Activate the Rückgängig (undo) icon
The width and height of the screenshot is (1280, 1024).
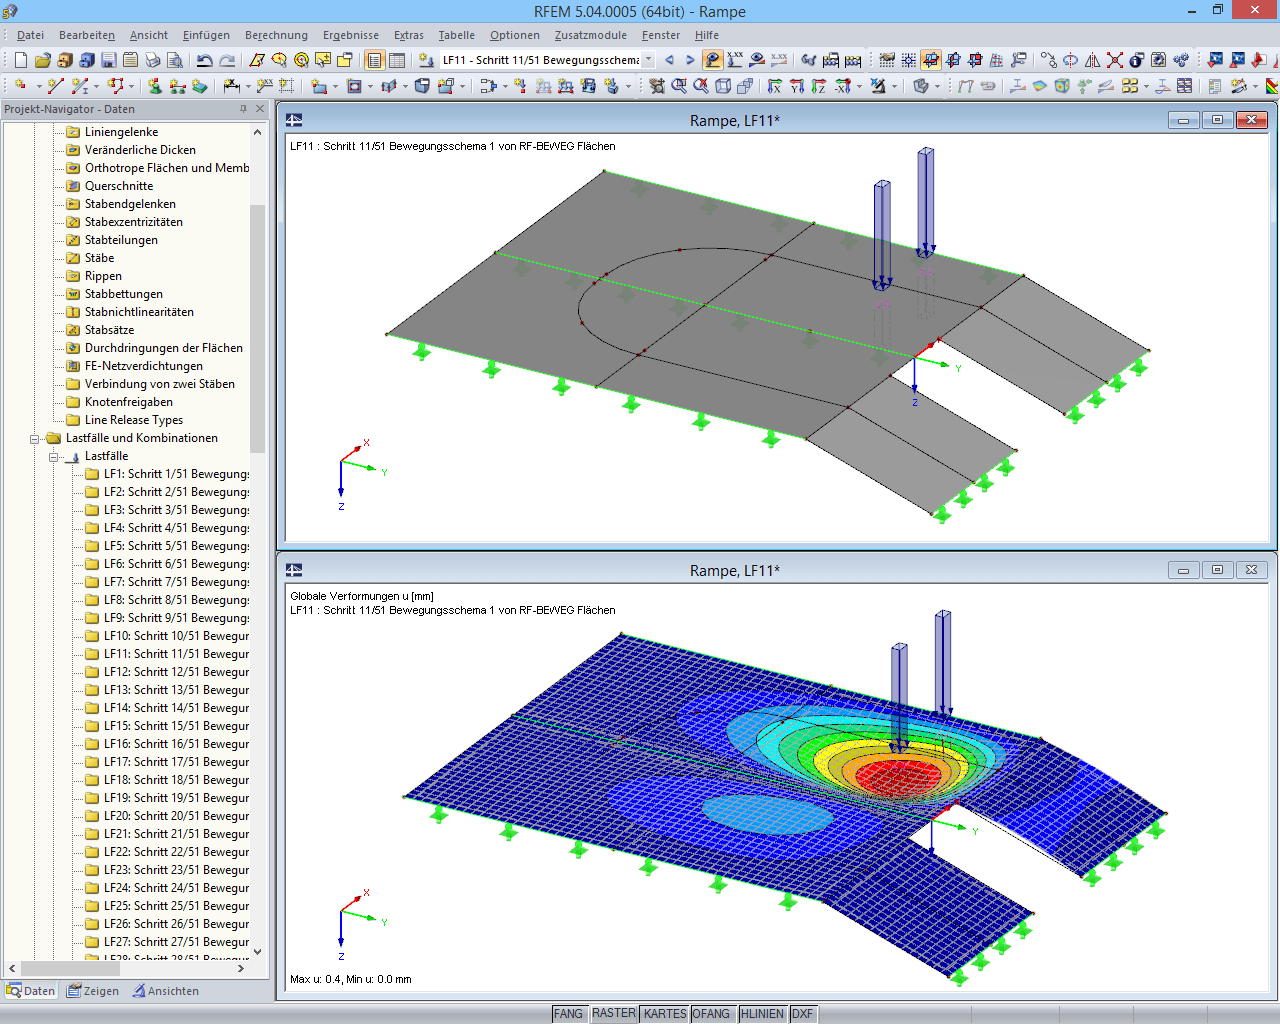[205, 60]
